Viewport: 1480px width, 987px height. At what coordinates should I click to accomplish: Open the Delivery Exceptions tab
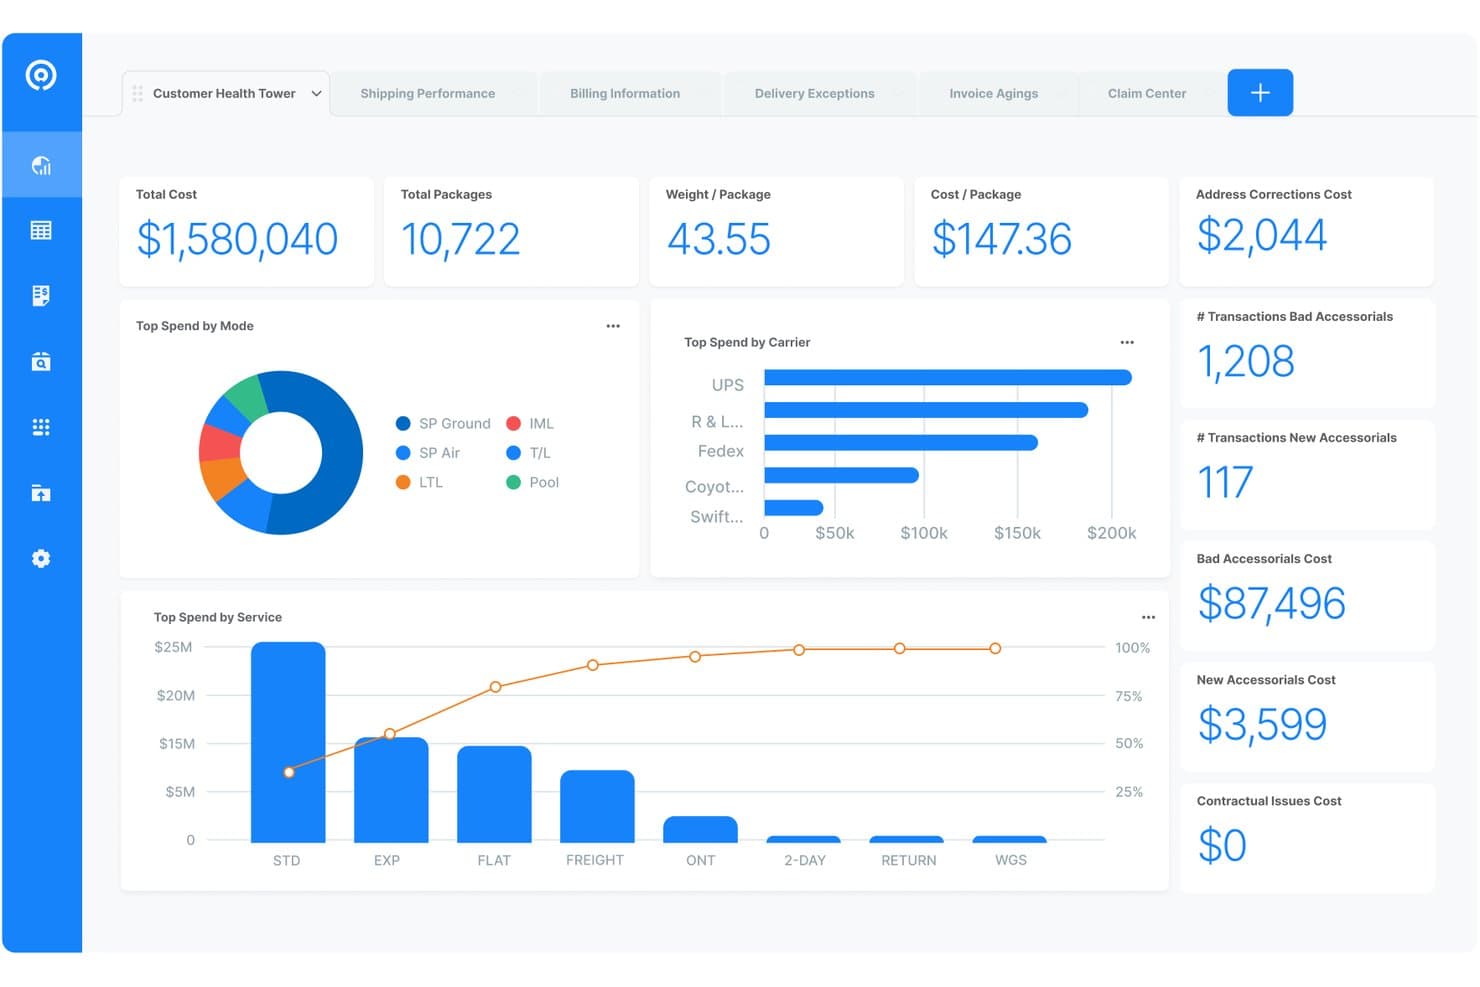815,93
